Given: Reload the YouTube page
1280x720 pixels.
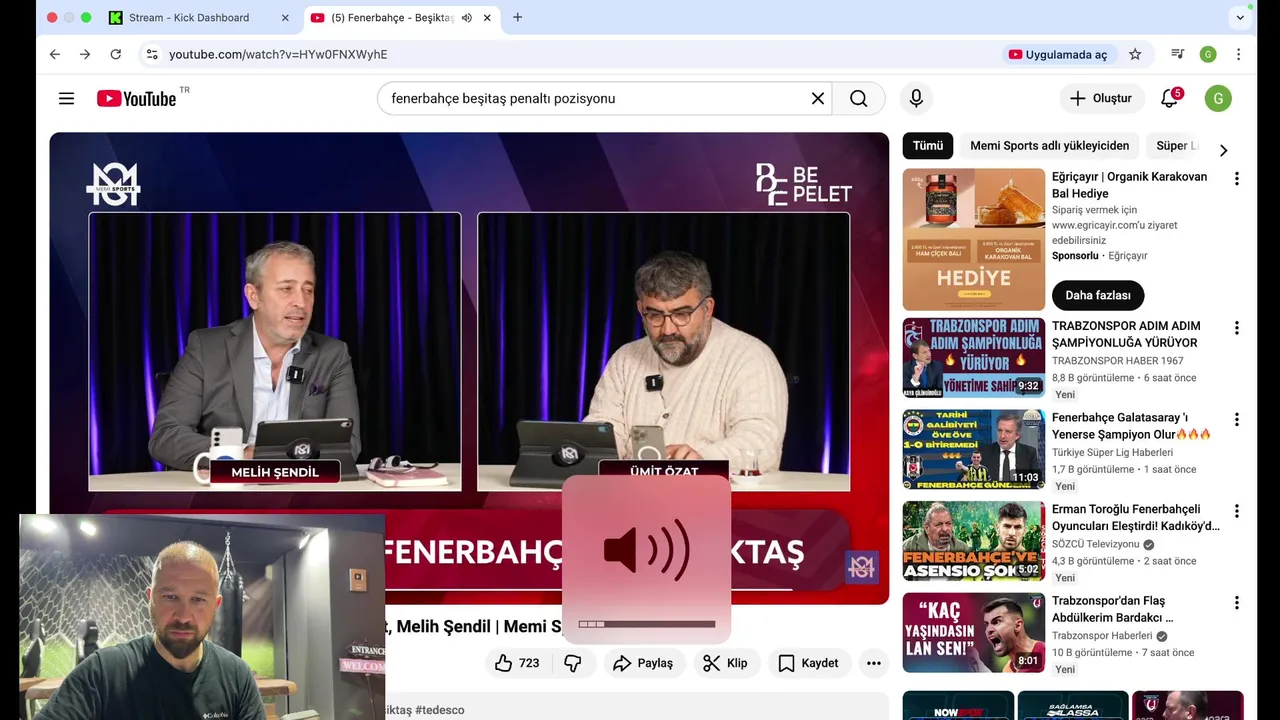Looking at the screenshot, I should tap(116, 54).
